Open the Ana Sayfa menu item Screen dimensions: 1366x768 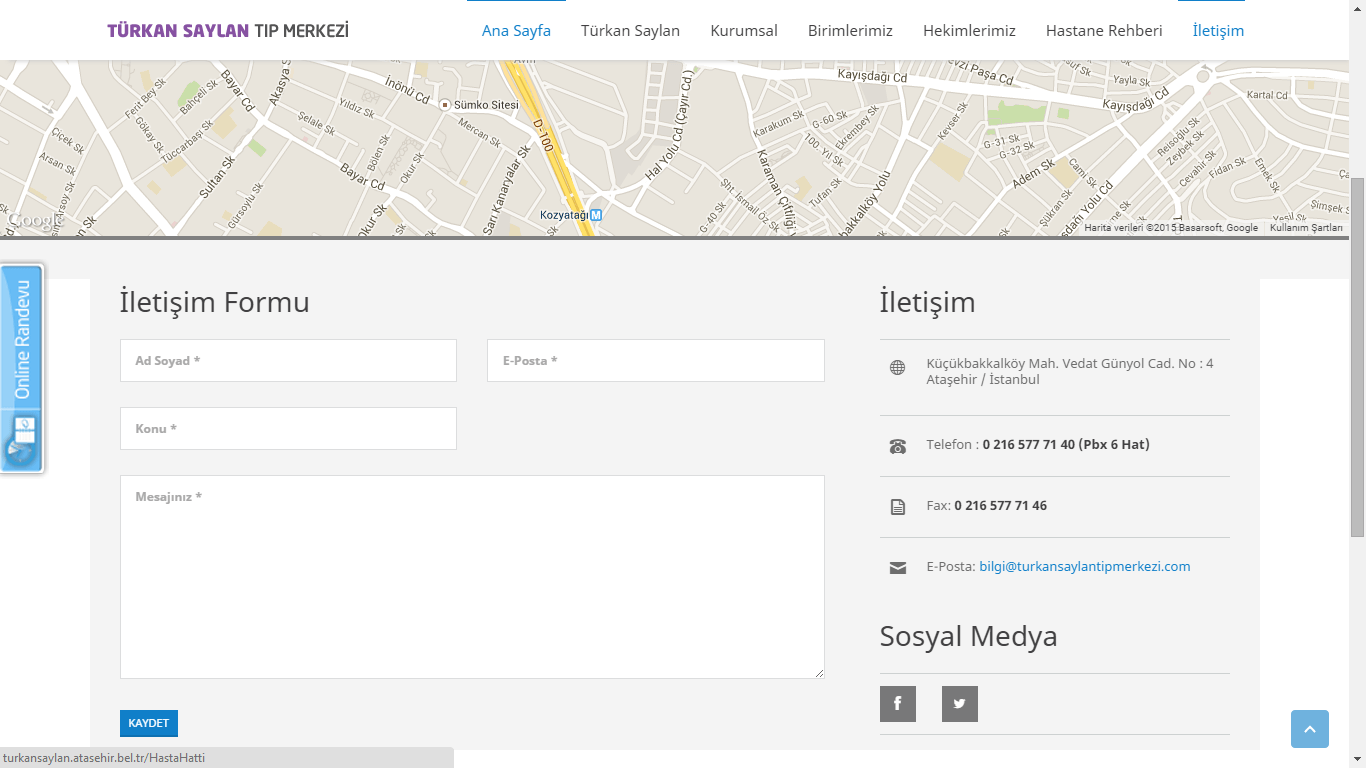516,31
